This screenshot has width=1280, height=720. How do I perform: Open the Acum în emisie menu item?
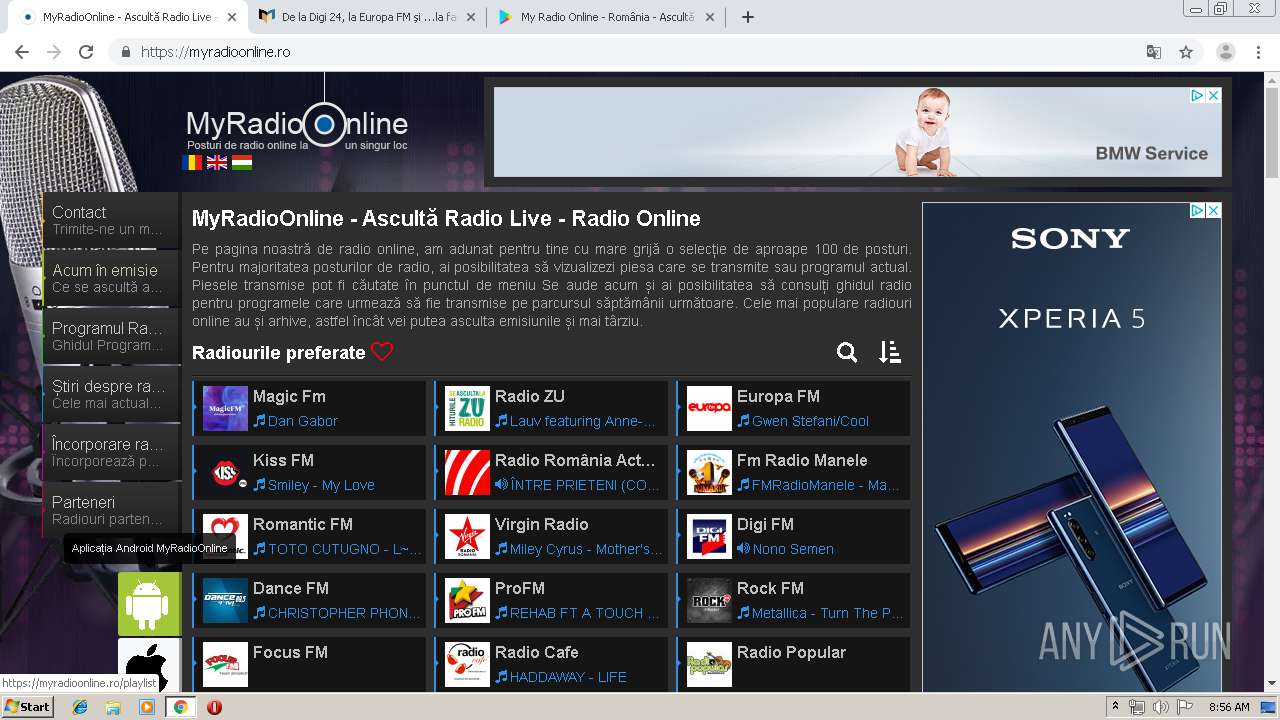point(110,278)
